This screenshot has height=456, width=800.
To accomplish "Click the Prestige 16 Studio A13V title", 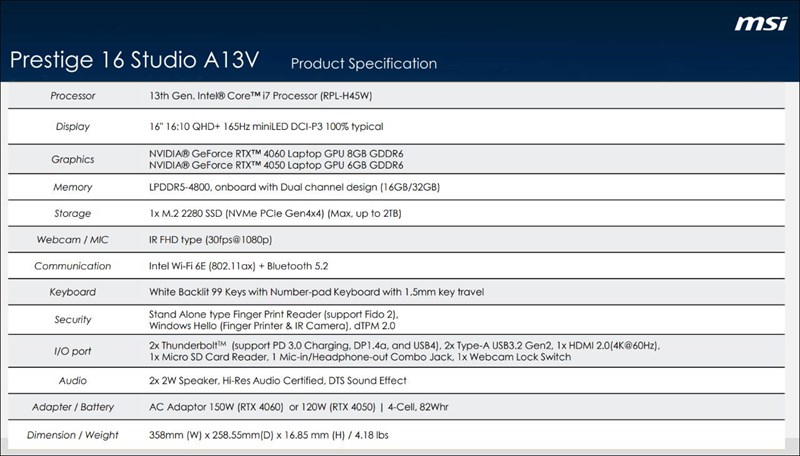I will [x=134, y=59].
